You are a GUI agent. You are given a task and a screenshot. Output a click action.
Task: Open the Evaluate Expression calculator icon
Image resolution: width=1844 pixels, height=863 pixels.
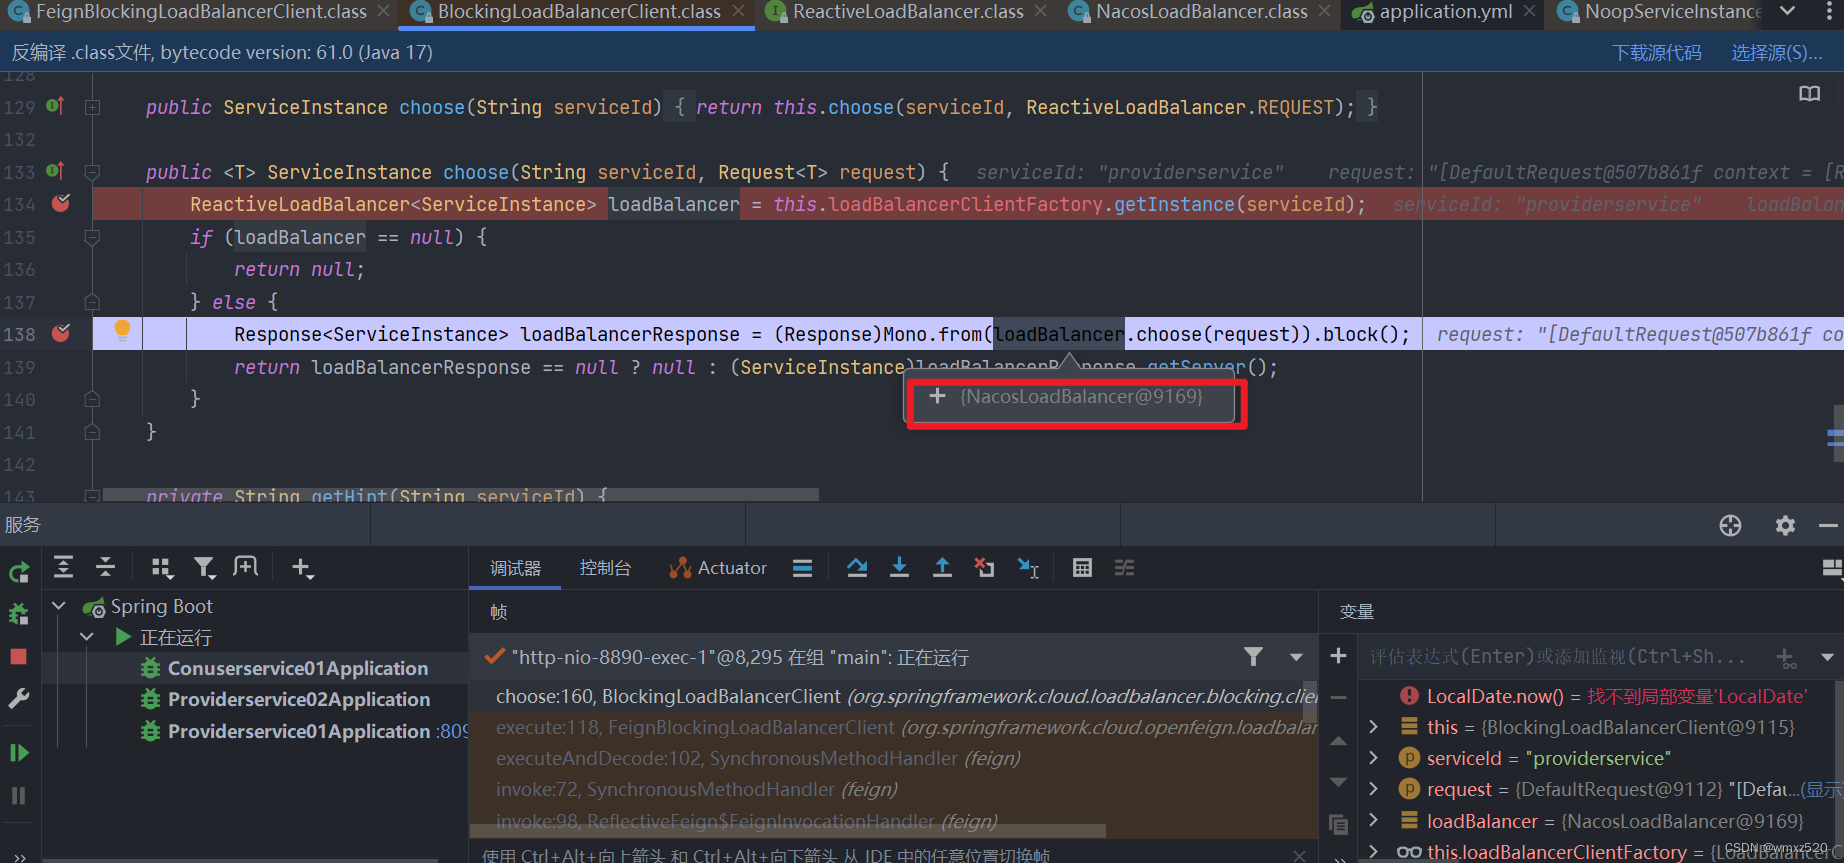(x=1082, y=567)
